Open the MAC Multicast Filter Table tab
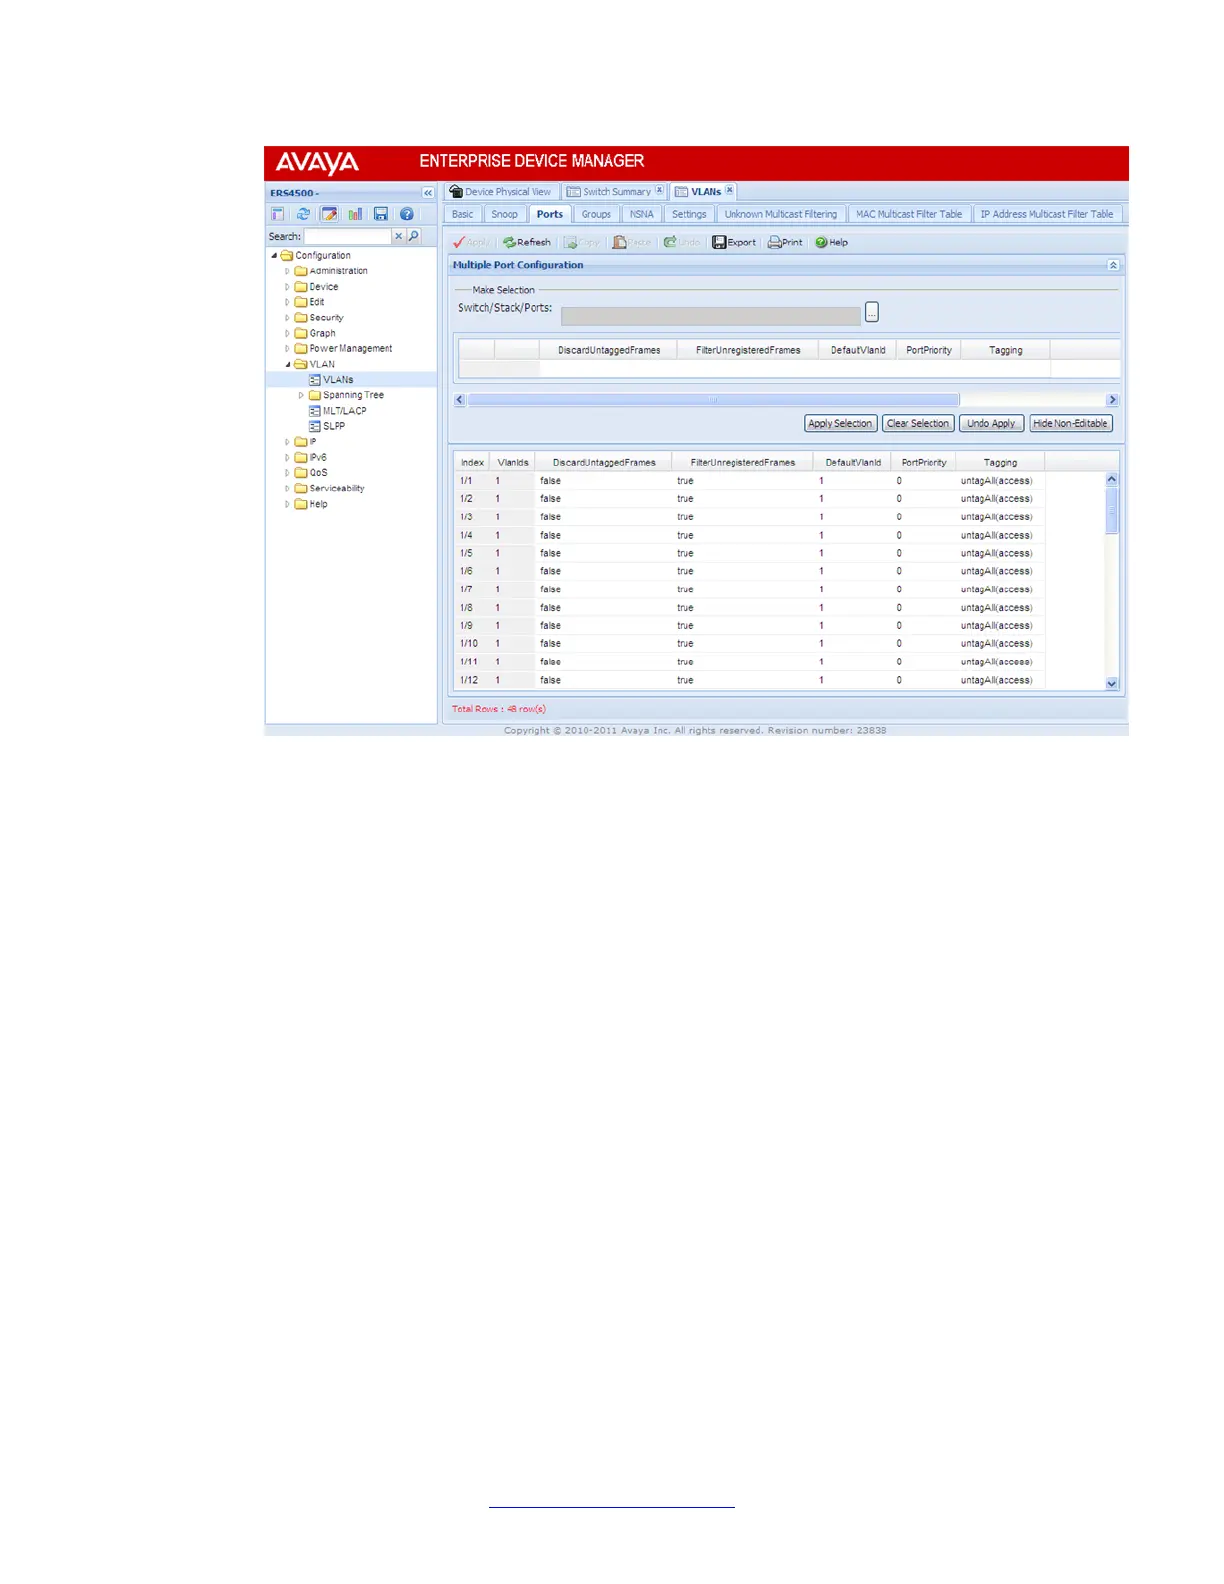1224x1584 pixels. click(909, 214)
